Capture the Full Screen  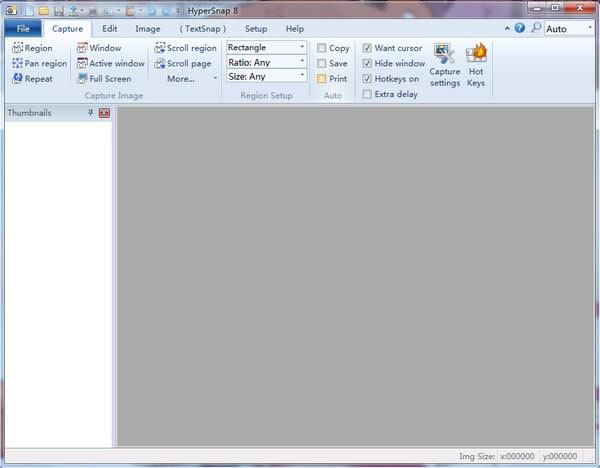pos(104,79)
